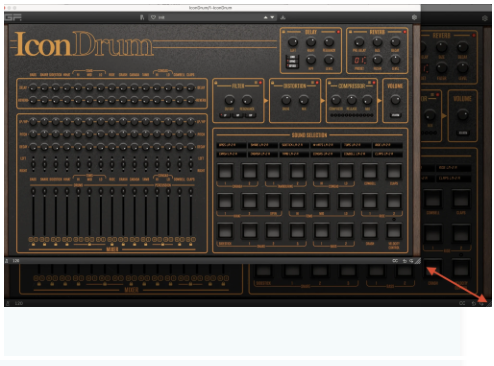Click the Distortion Drive knob
Viewport: 494px width, 366px height.
(286, 99)
